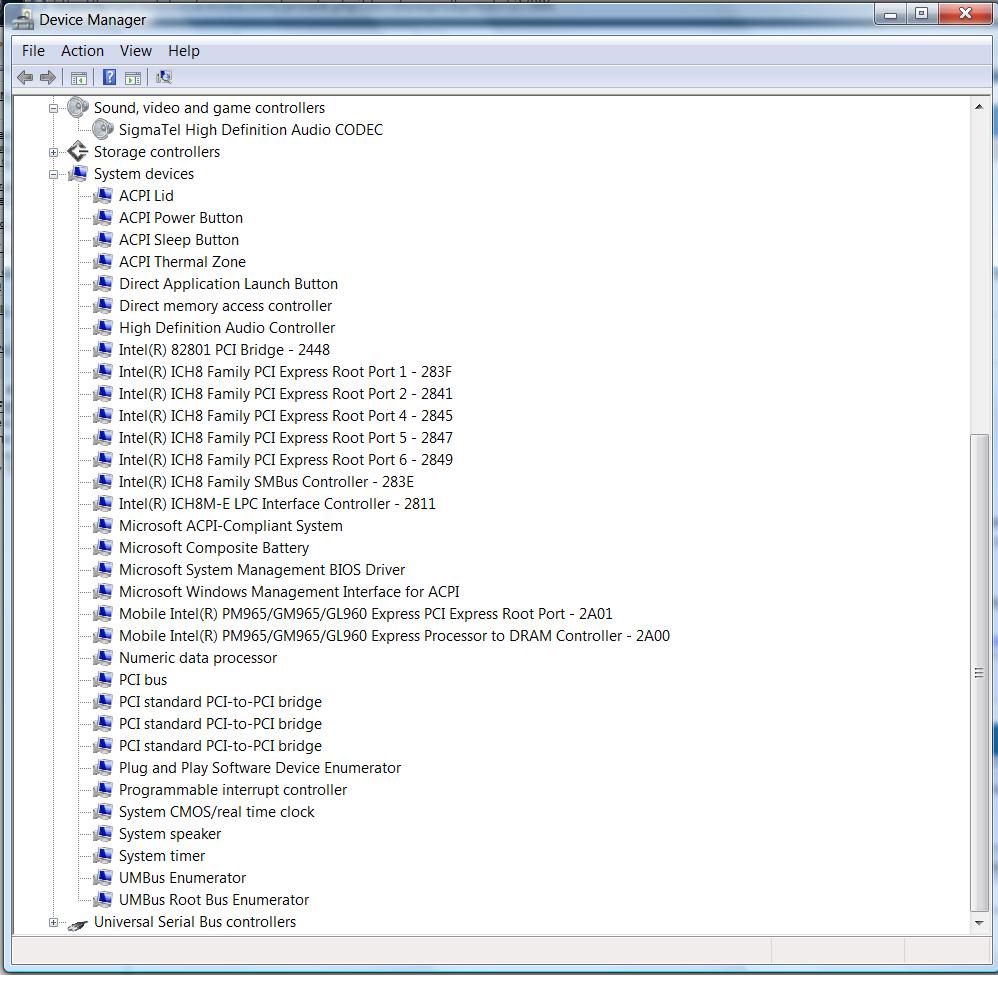998x1000 pixels.
Task: Click the icon next to Microsoft Composite Battery
Action: [103, 548]
